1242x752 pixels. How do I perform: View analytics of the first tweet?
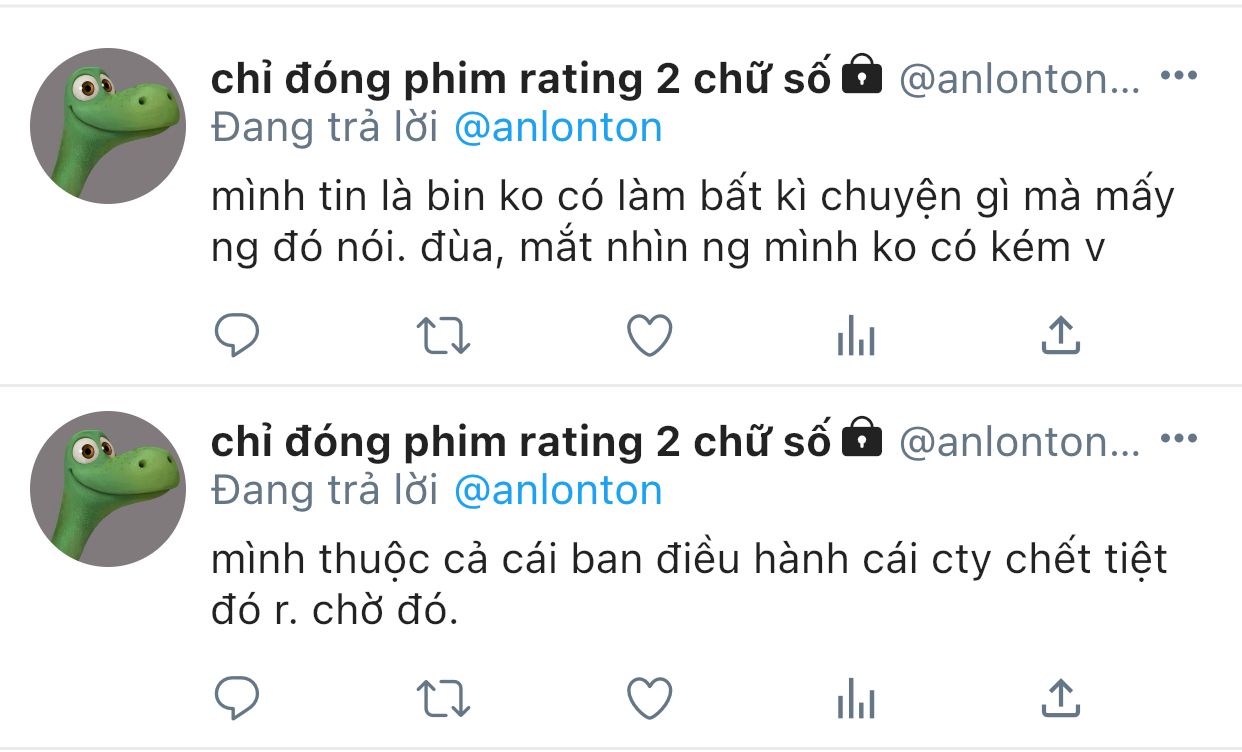pyautogui.click(x=856, y=337)
